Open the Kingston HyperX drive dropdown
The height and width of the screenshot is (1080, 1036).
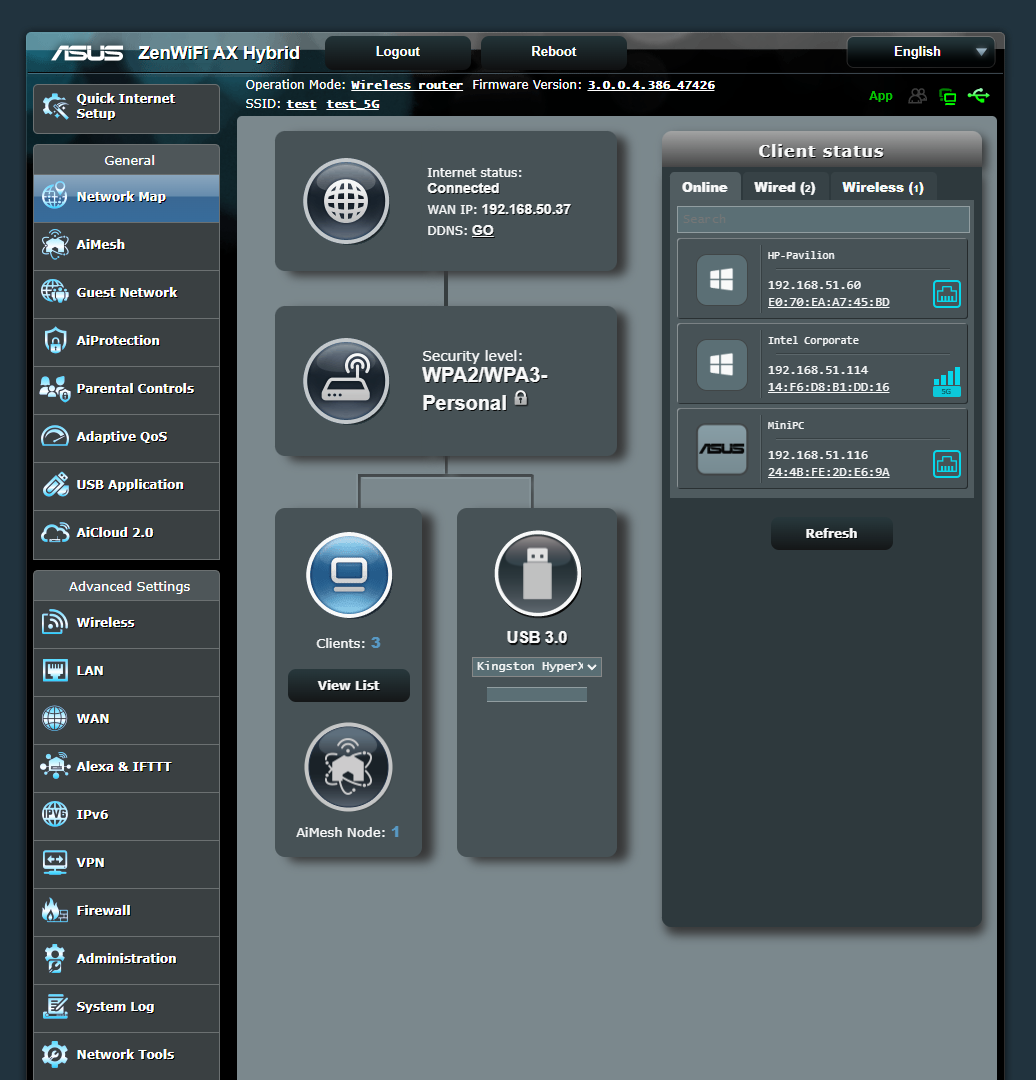click(x=537, y=666)
